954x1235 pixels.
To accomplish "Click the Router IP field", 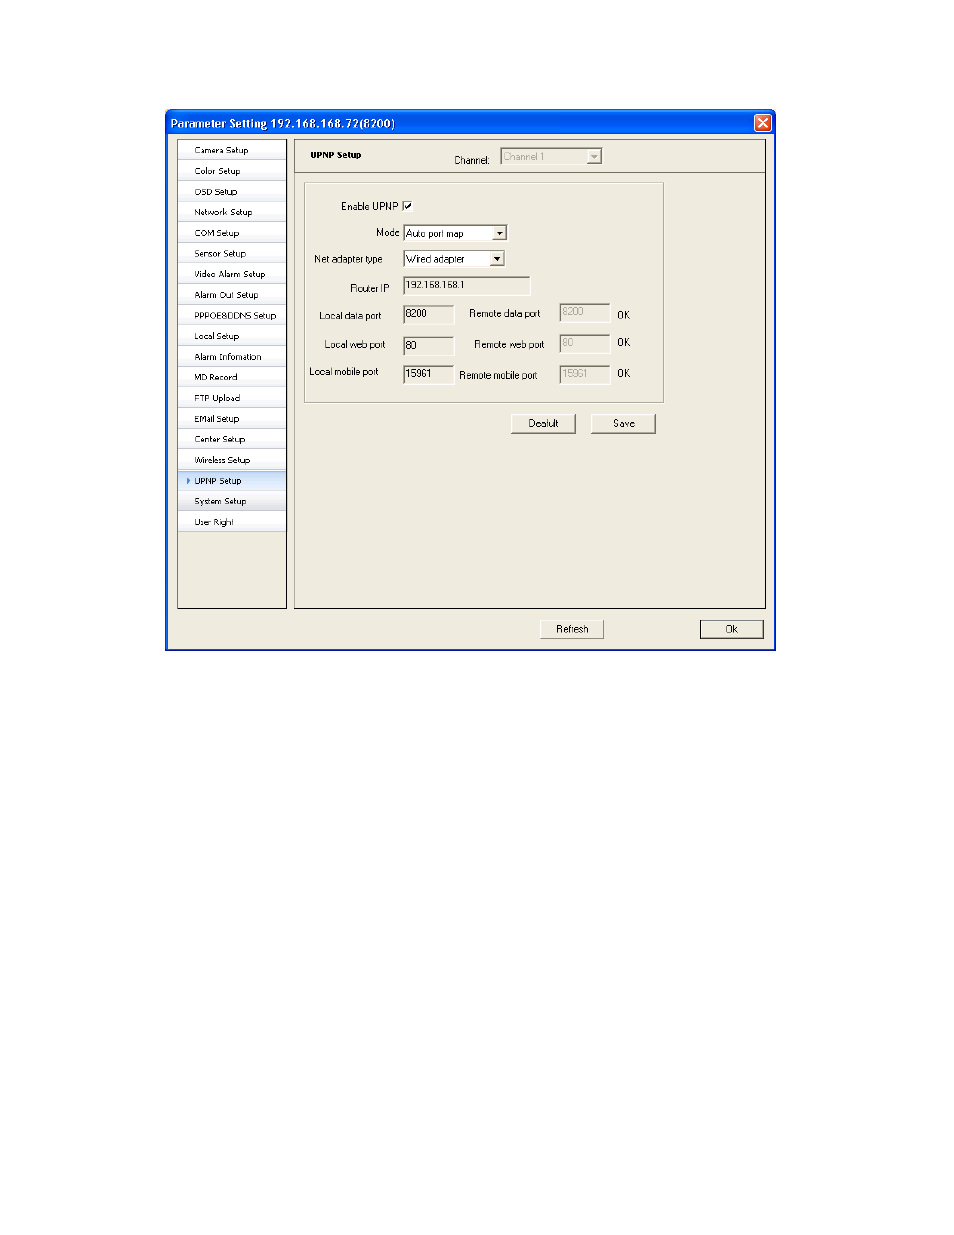I will (466, 286).
